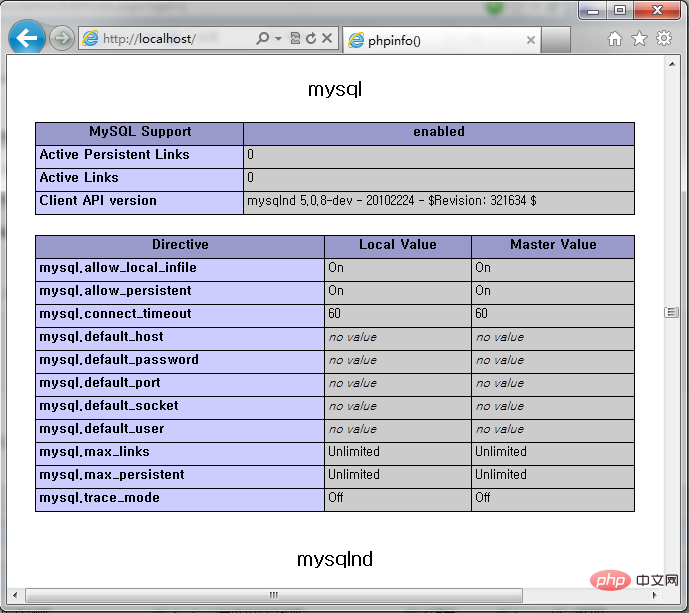Restore down the browser window
This screenshot has height=613, width=689.
pos(620,11)
